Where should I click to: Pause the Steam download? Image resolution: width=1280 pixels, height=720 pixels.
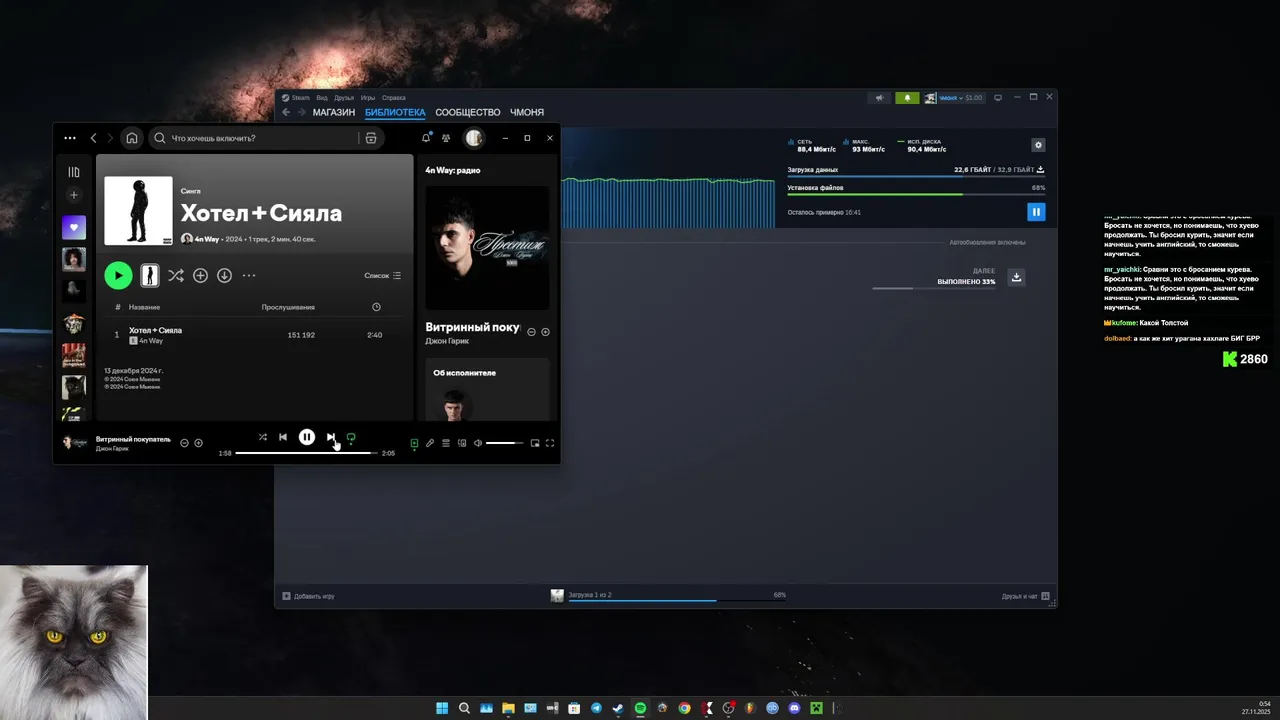(x=1036, y=211)
